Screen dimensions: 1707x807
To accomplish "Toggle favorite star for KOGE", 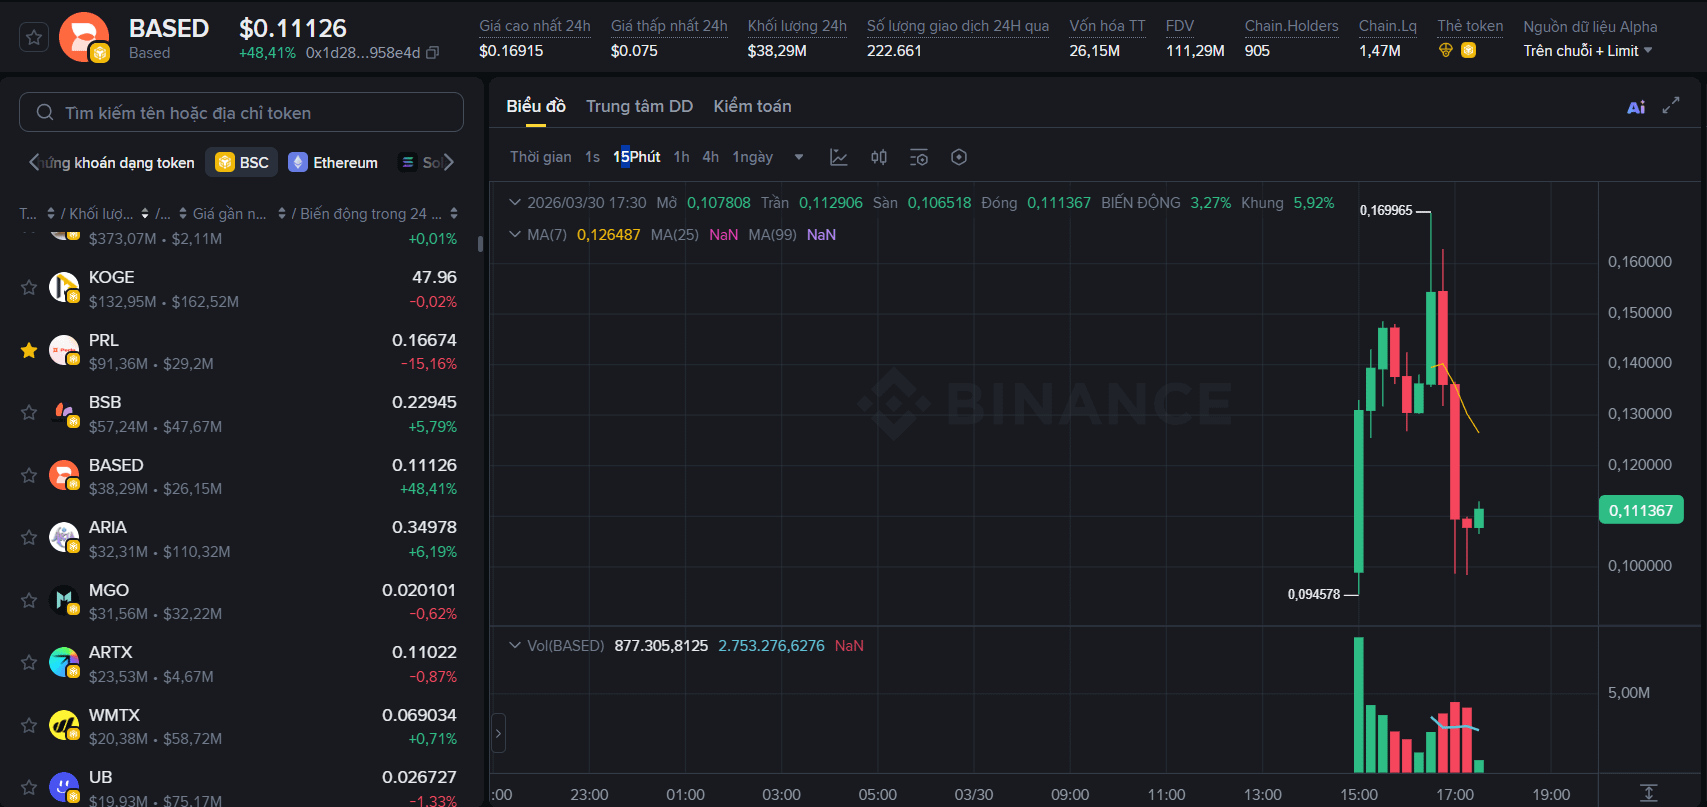I will point(29,288).
